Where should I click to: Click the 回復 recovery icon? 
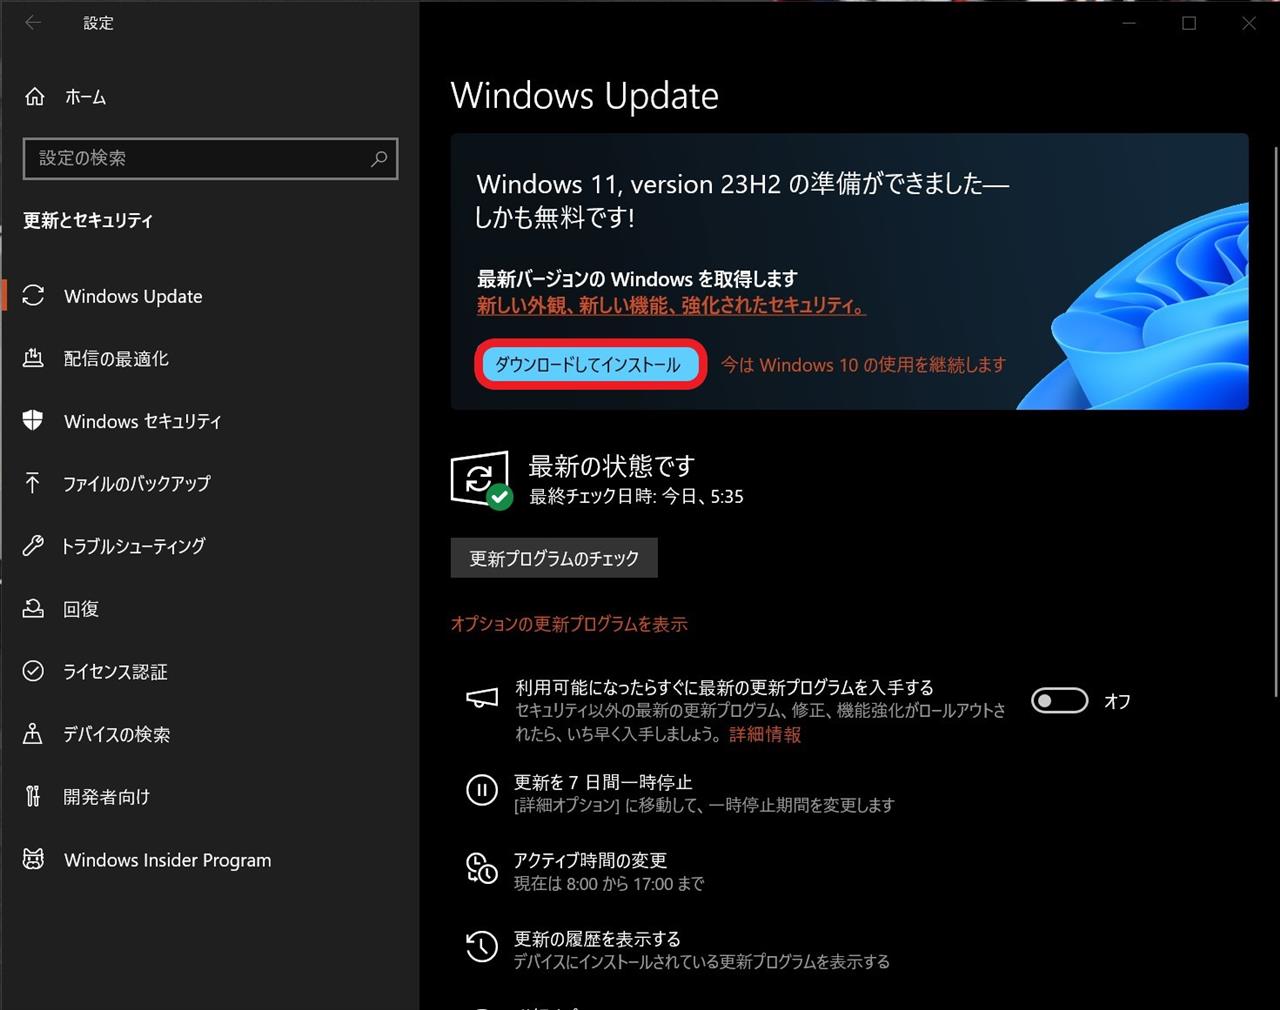pos(33,608)
